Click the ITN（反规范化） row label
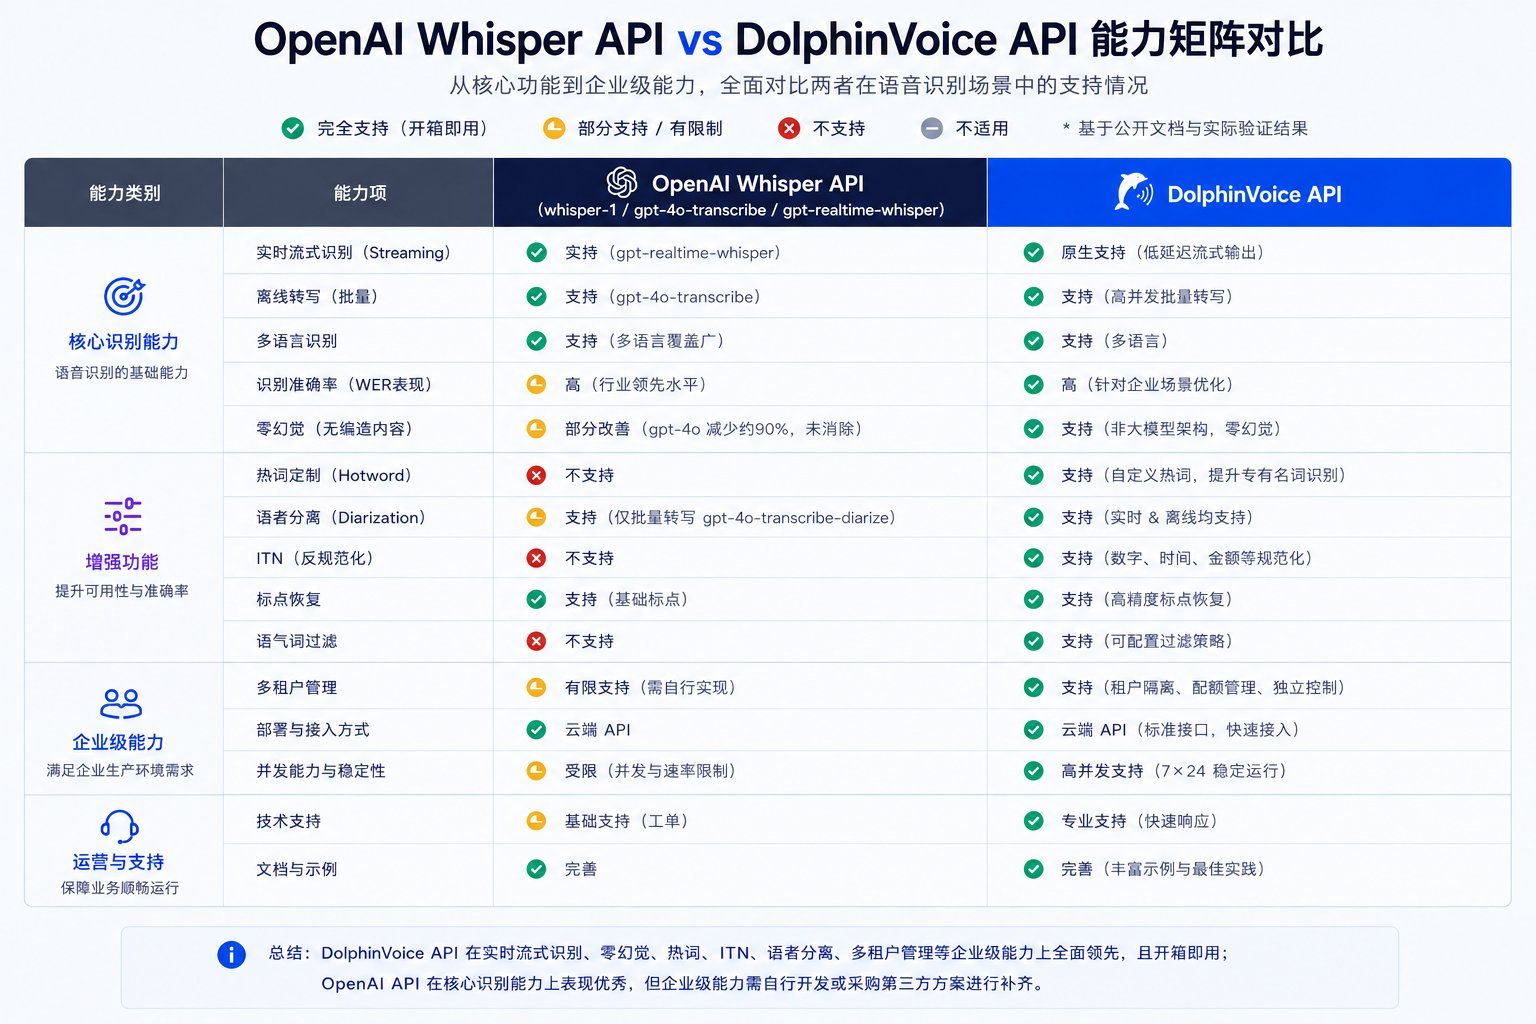This screenshot has height=1024, width=1536. 314,558
